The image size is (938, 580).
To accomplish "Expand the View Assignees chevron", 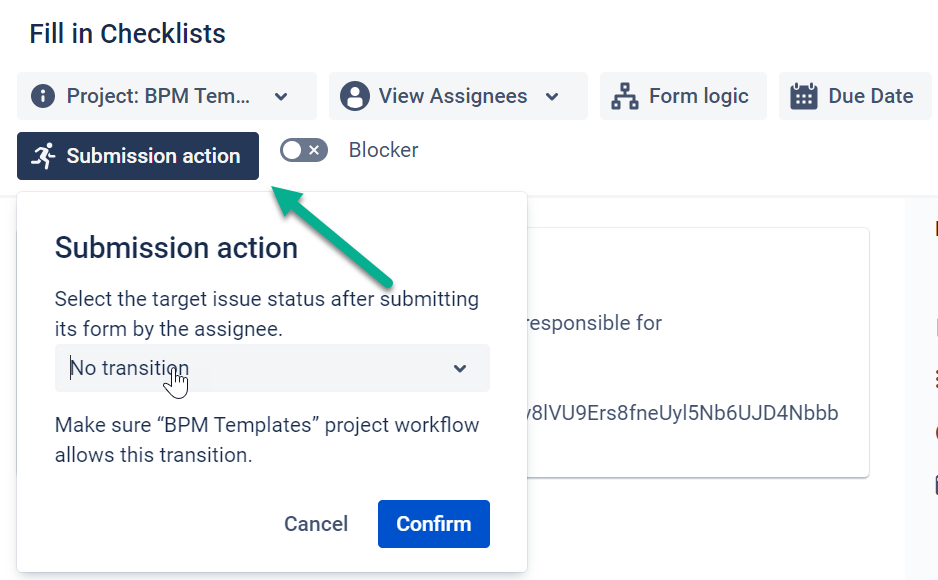I will point(552,97).
